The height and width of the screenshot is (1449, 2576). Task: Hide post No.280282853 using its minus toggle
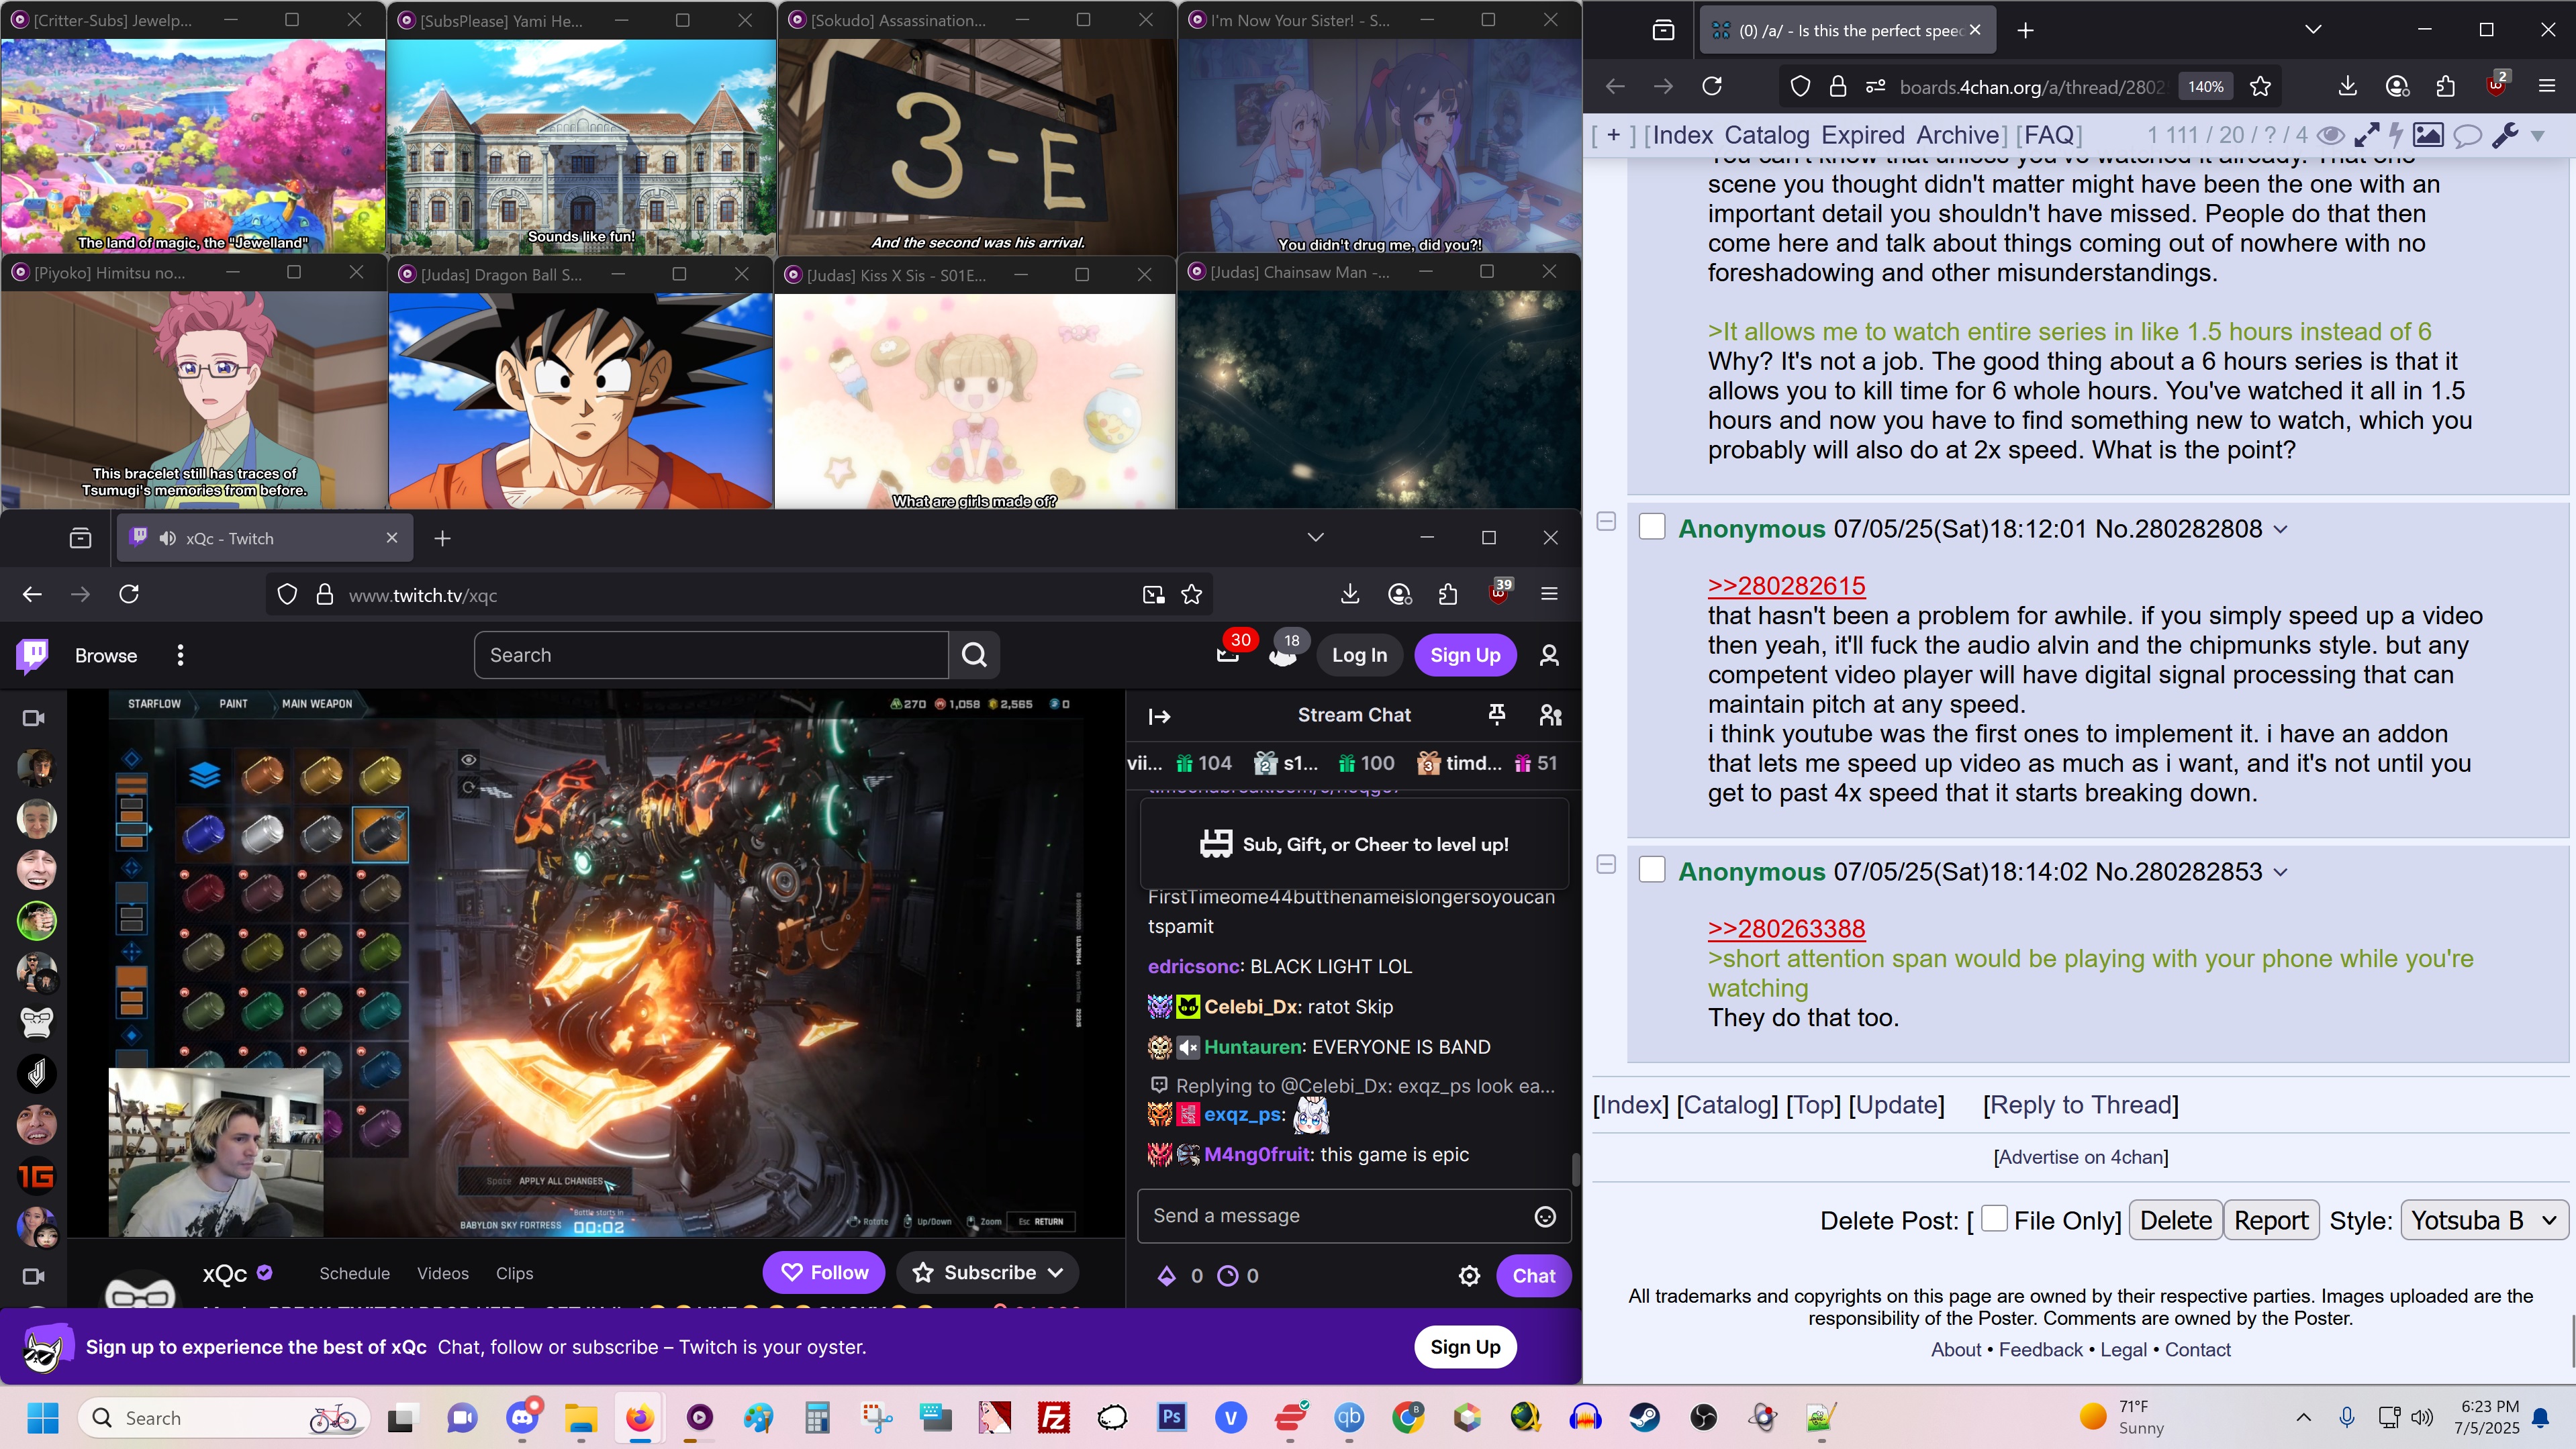[1606, 864]
